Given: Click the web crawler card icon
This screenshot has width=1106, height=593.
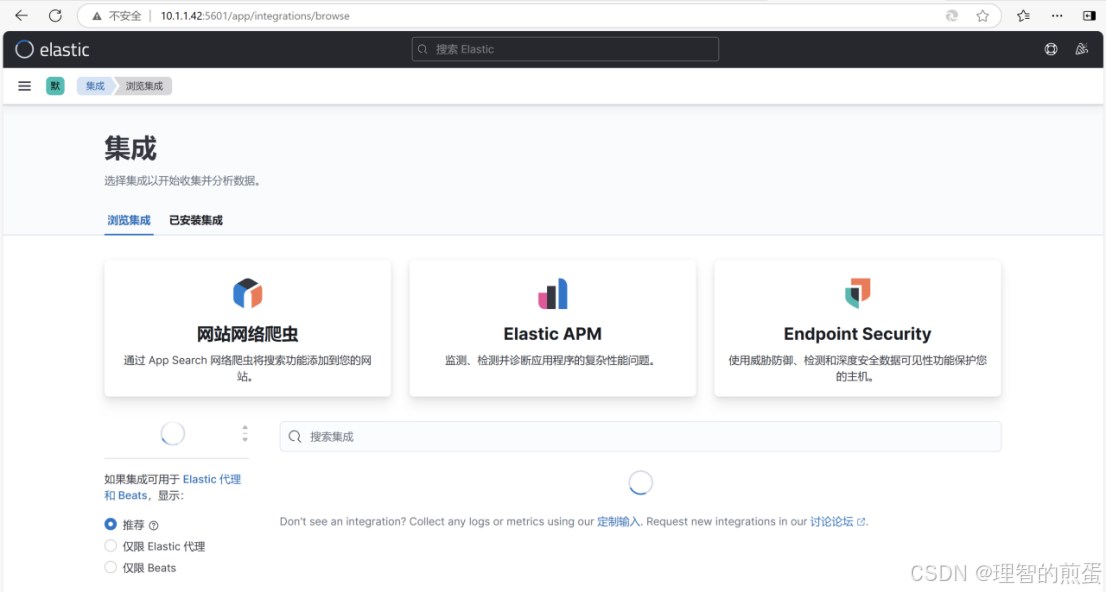Looking at the screenshot, I should [x=248, y=293].
